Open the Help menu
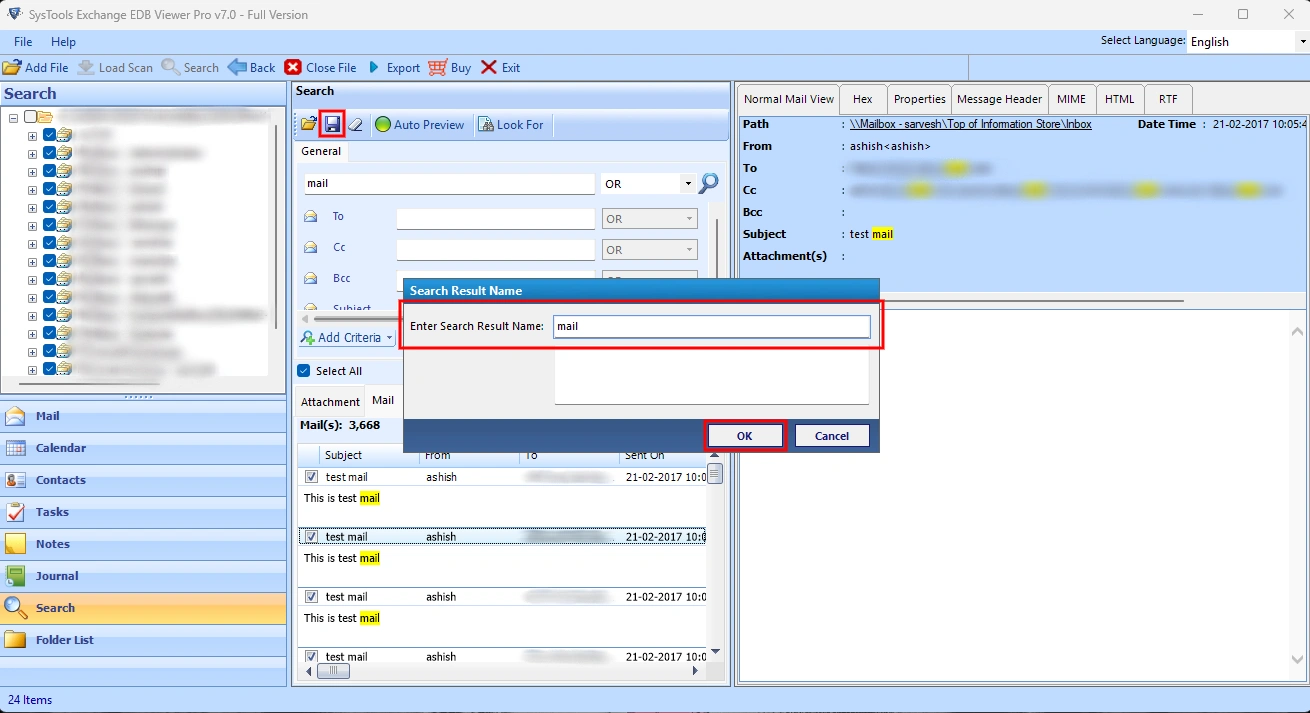 (x=63, y=42)
